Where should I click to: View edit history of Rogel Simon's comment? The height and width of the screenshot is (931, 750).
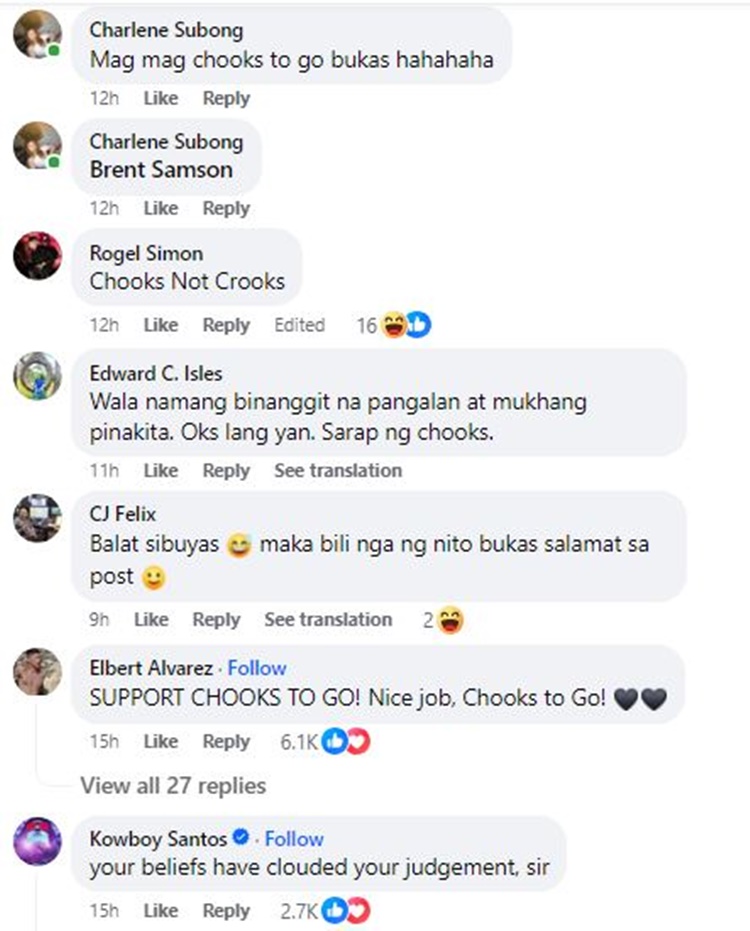[299, 325]
